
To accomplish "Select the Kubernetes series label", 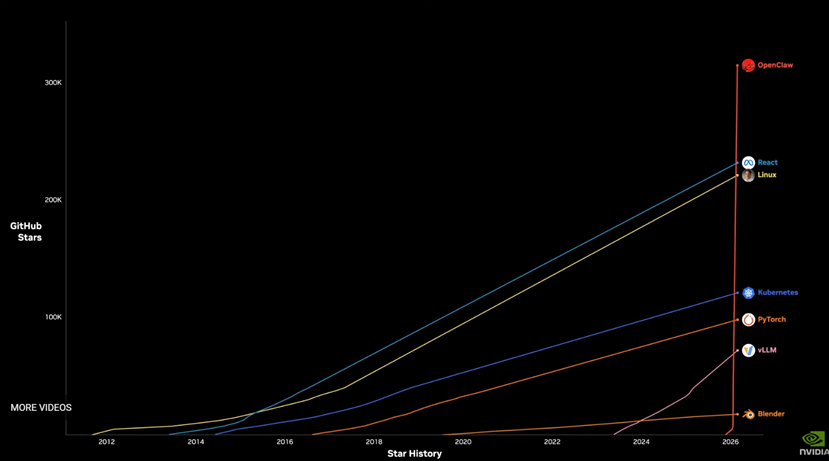I will pos(778,292).
